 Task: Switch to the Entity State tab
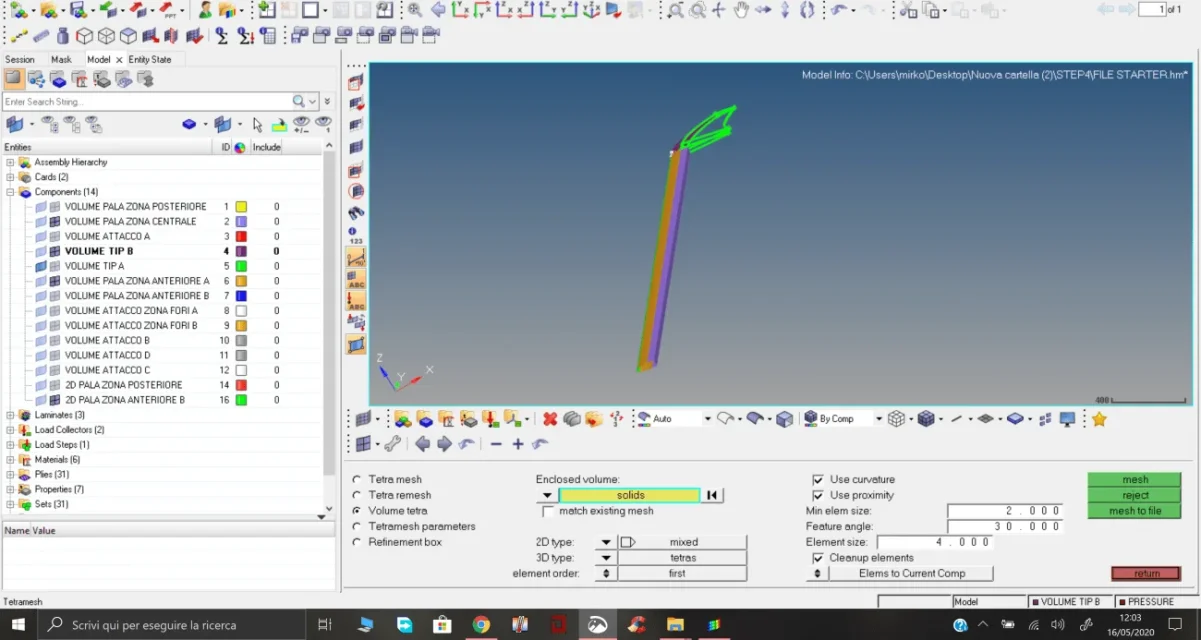pos(150,60)
